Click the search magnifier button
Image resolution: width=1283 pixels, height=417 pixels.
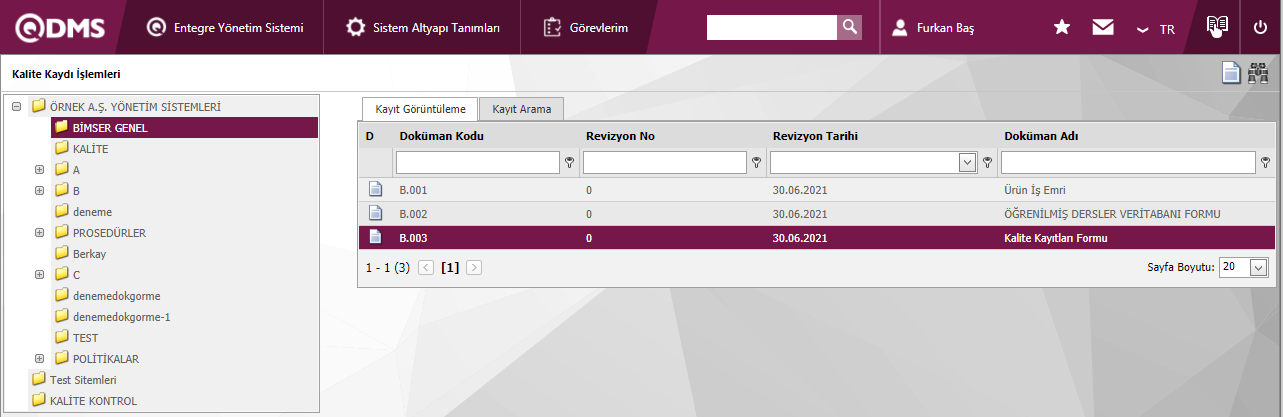coord(849,27)
